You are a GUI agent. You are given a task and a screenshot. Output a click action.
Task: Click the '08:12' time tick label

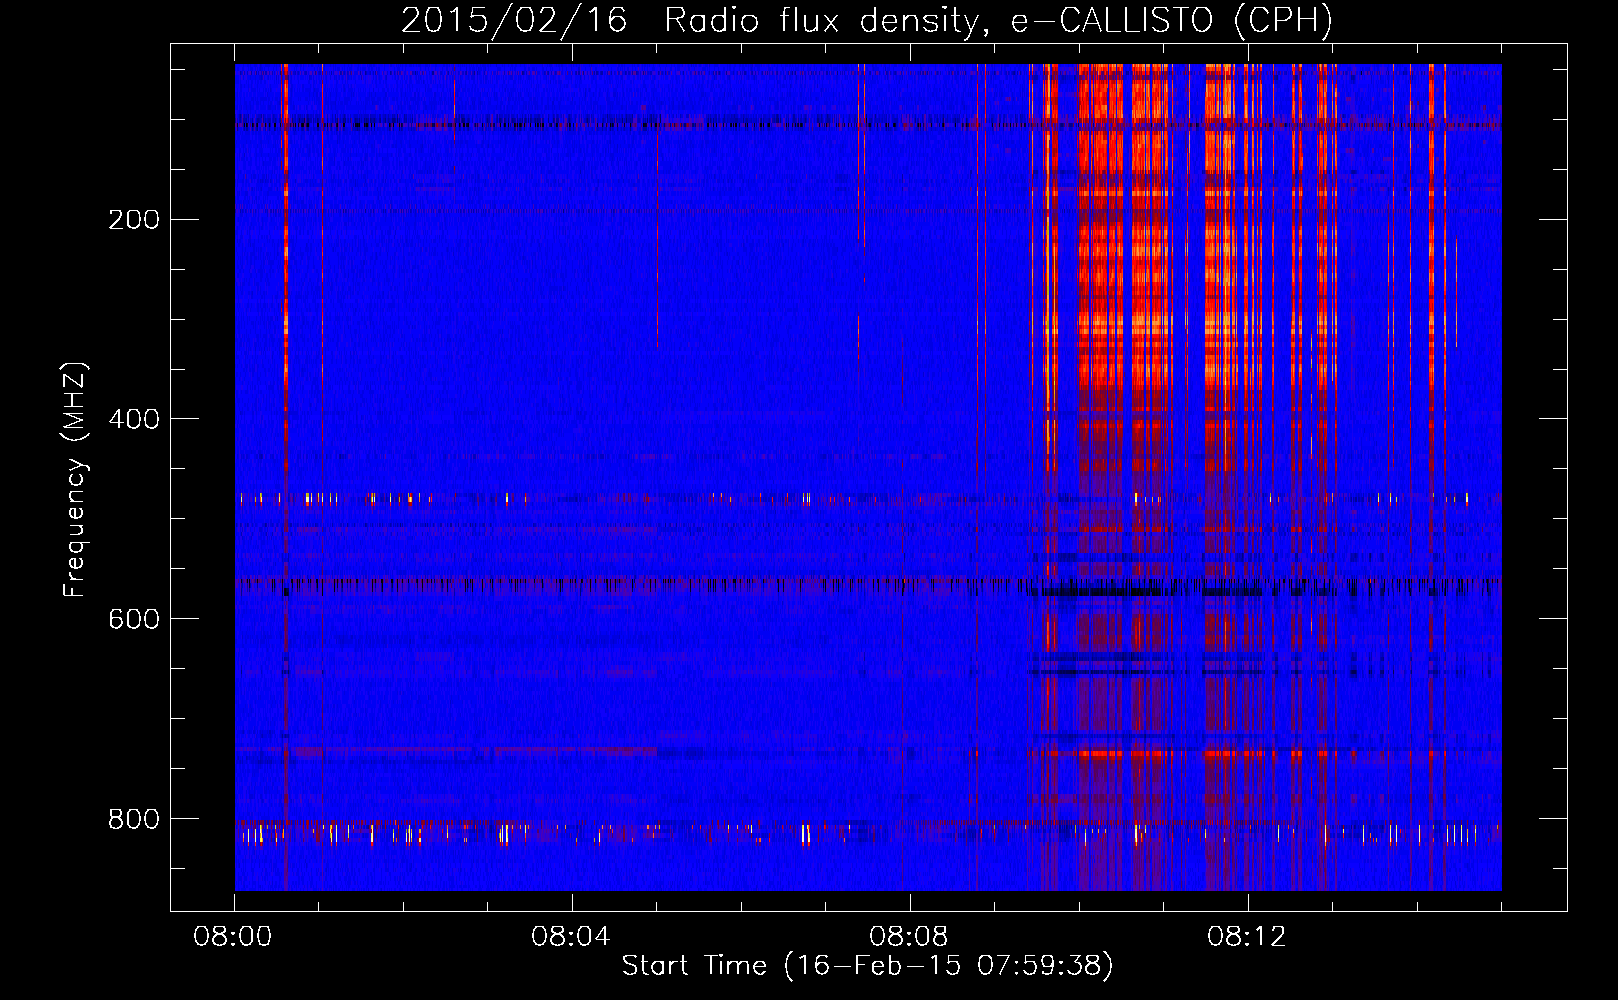[1247, 937]
